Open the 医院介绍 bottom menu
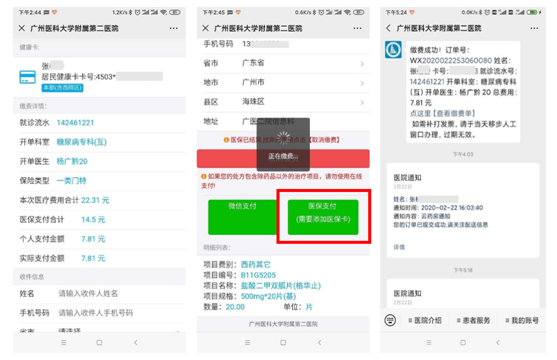The image size is (557, 360). [x=425, y=321]
